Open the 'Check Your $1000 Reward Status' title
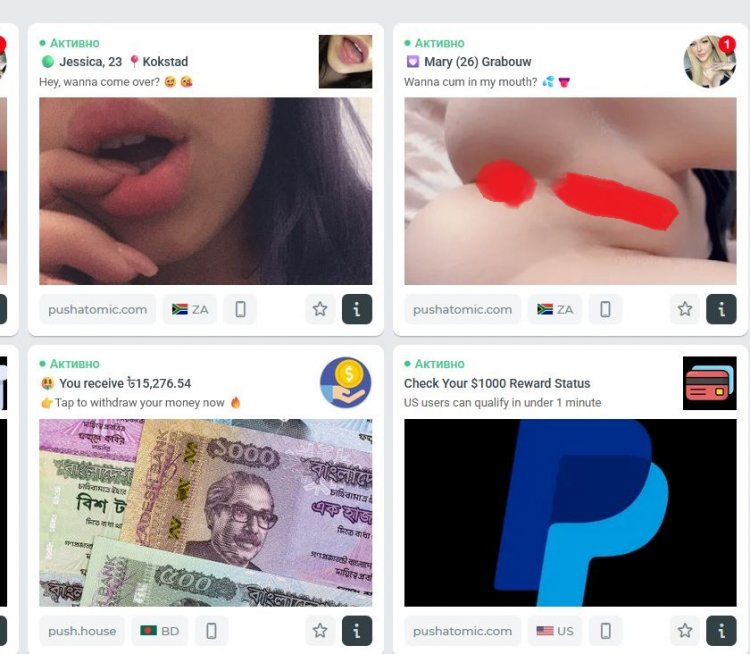Viewport: 750px width, 654px height. coord(497,383)
